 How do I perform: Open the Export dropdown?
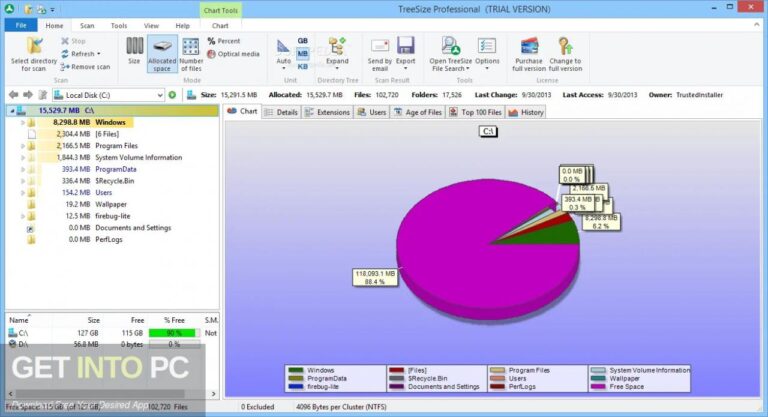tap(406, 54)
